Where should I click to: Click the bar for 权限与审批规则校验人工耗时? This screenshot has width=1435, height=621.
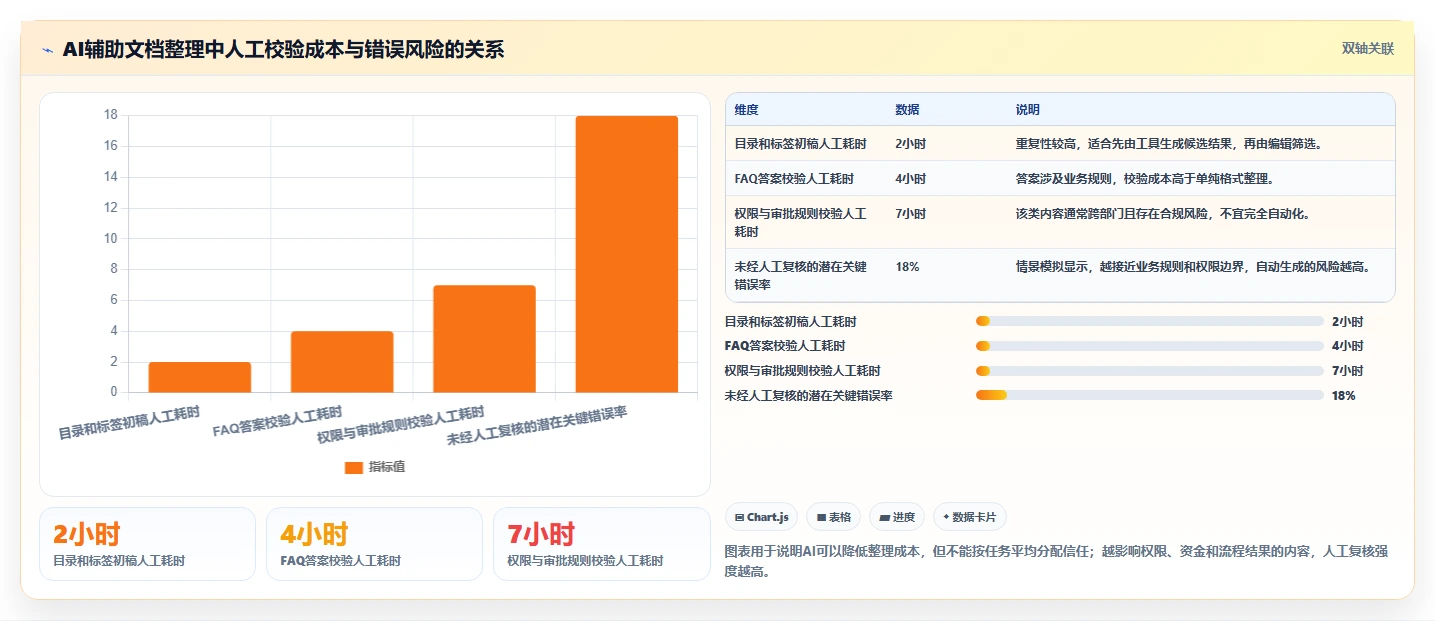pos(484,339)
